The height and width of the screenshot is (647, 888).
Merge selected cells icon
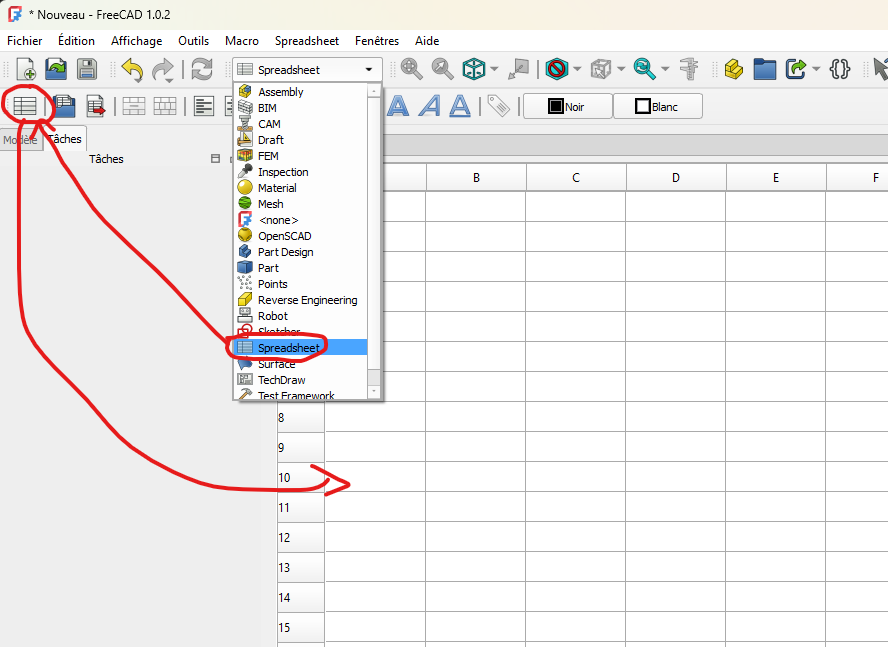134,106
